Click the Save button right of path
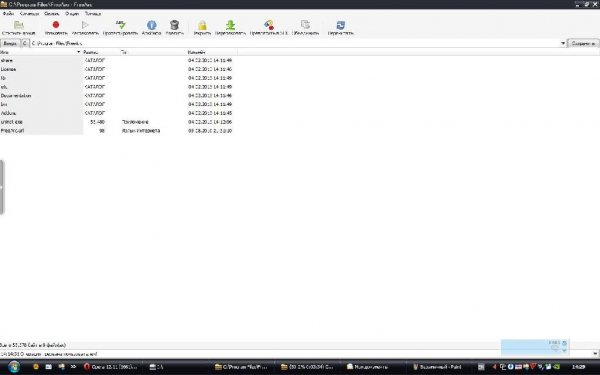600x375 pixels. click(x=583, y=43)
